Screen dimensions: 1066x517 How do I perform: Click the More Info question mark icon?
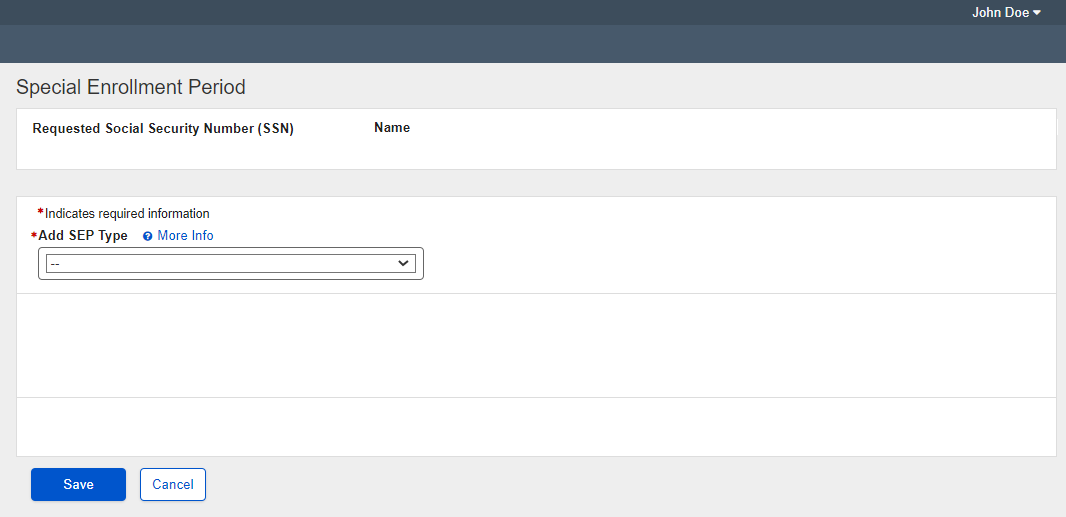(x=148, y=236)
